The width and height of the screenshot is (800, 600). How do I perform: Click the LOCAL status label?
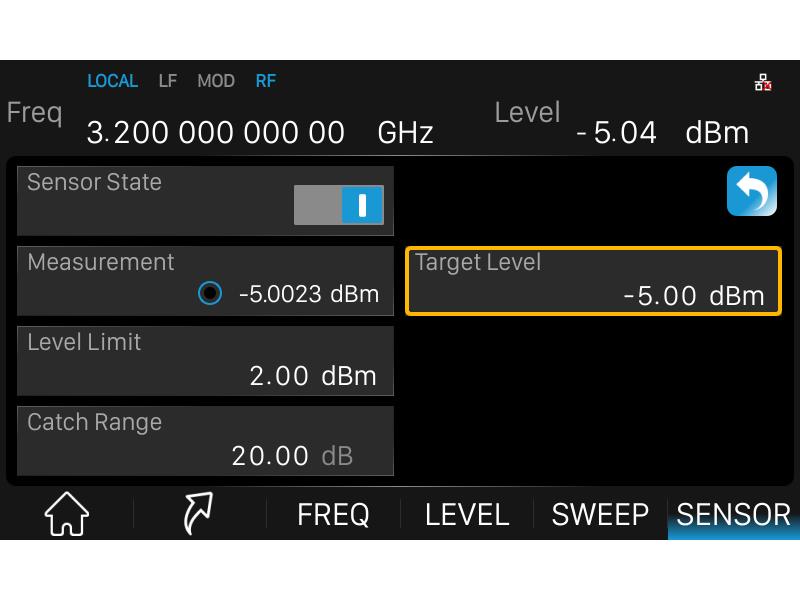pos(112,81)
